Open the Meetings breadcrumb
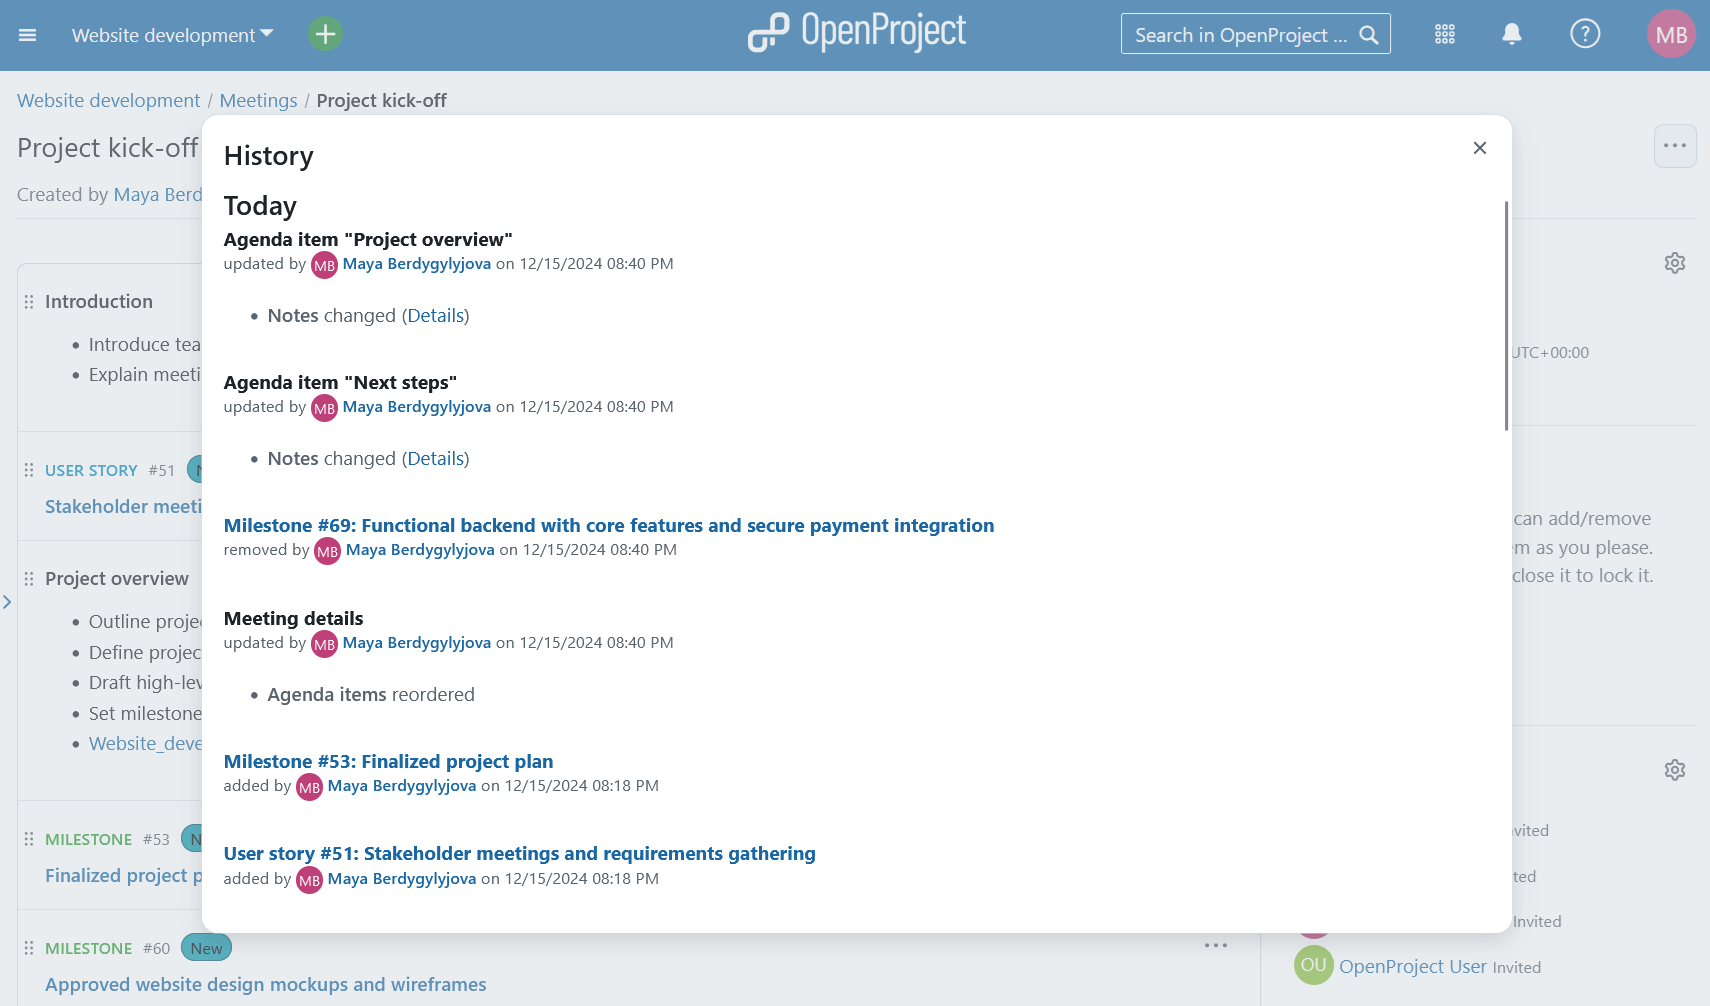 tap(258, 100)
